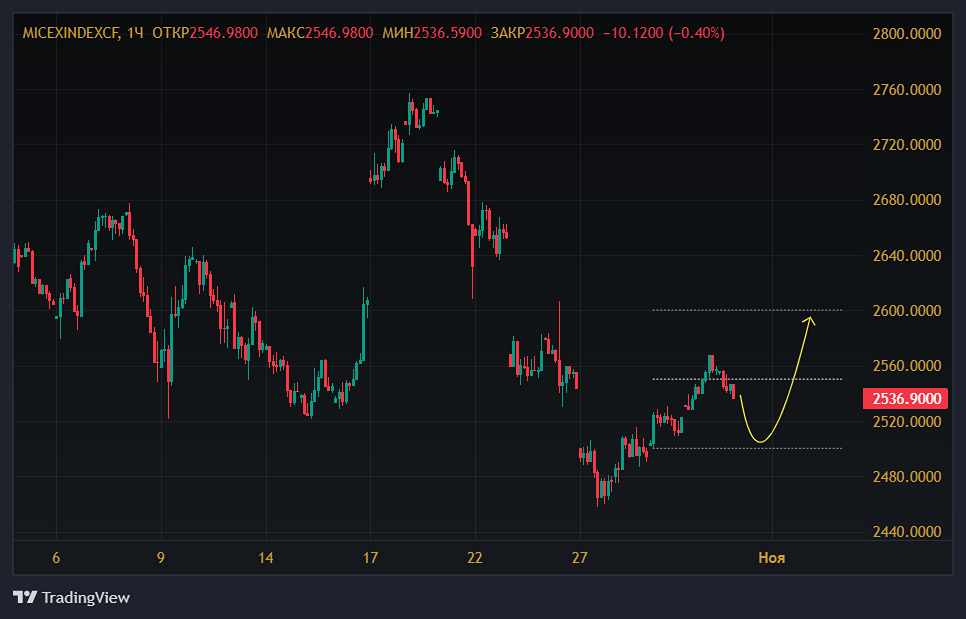The width and height of the screenshot is (966, 619).
Task: Click the 2720.0000 price axis label
Action: click(907, 145)
